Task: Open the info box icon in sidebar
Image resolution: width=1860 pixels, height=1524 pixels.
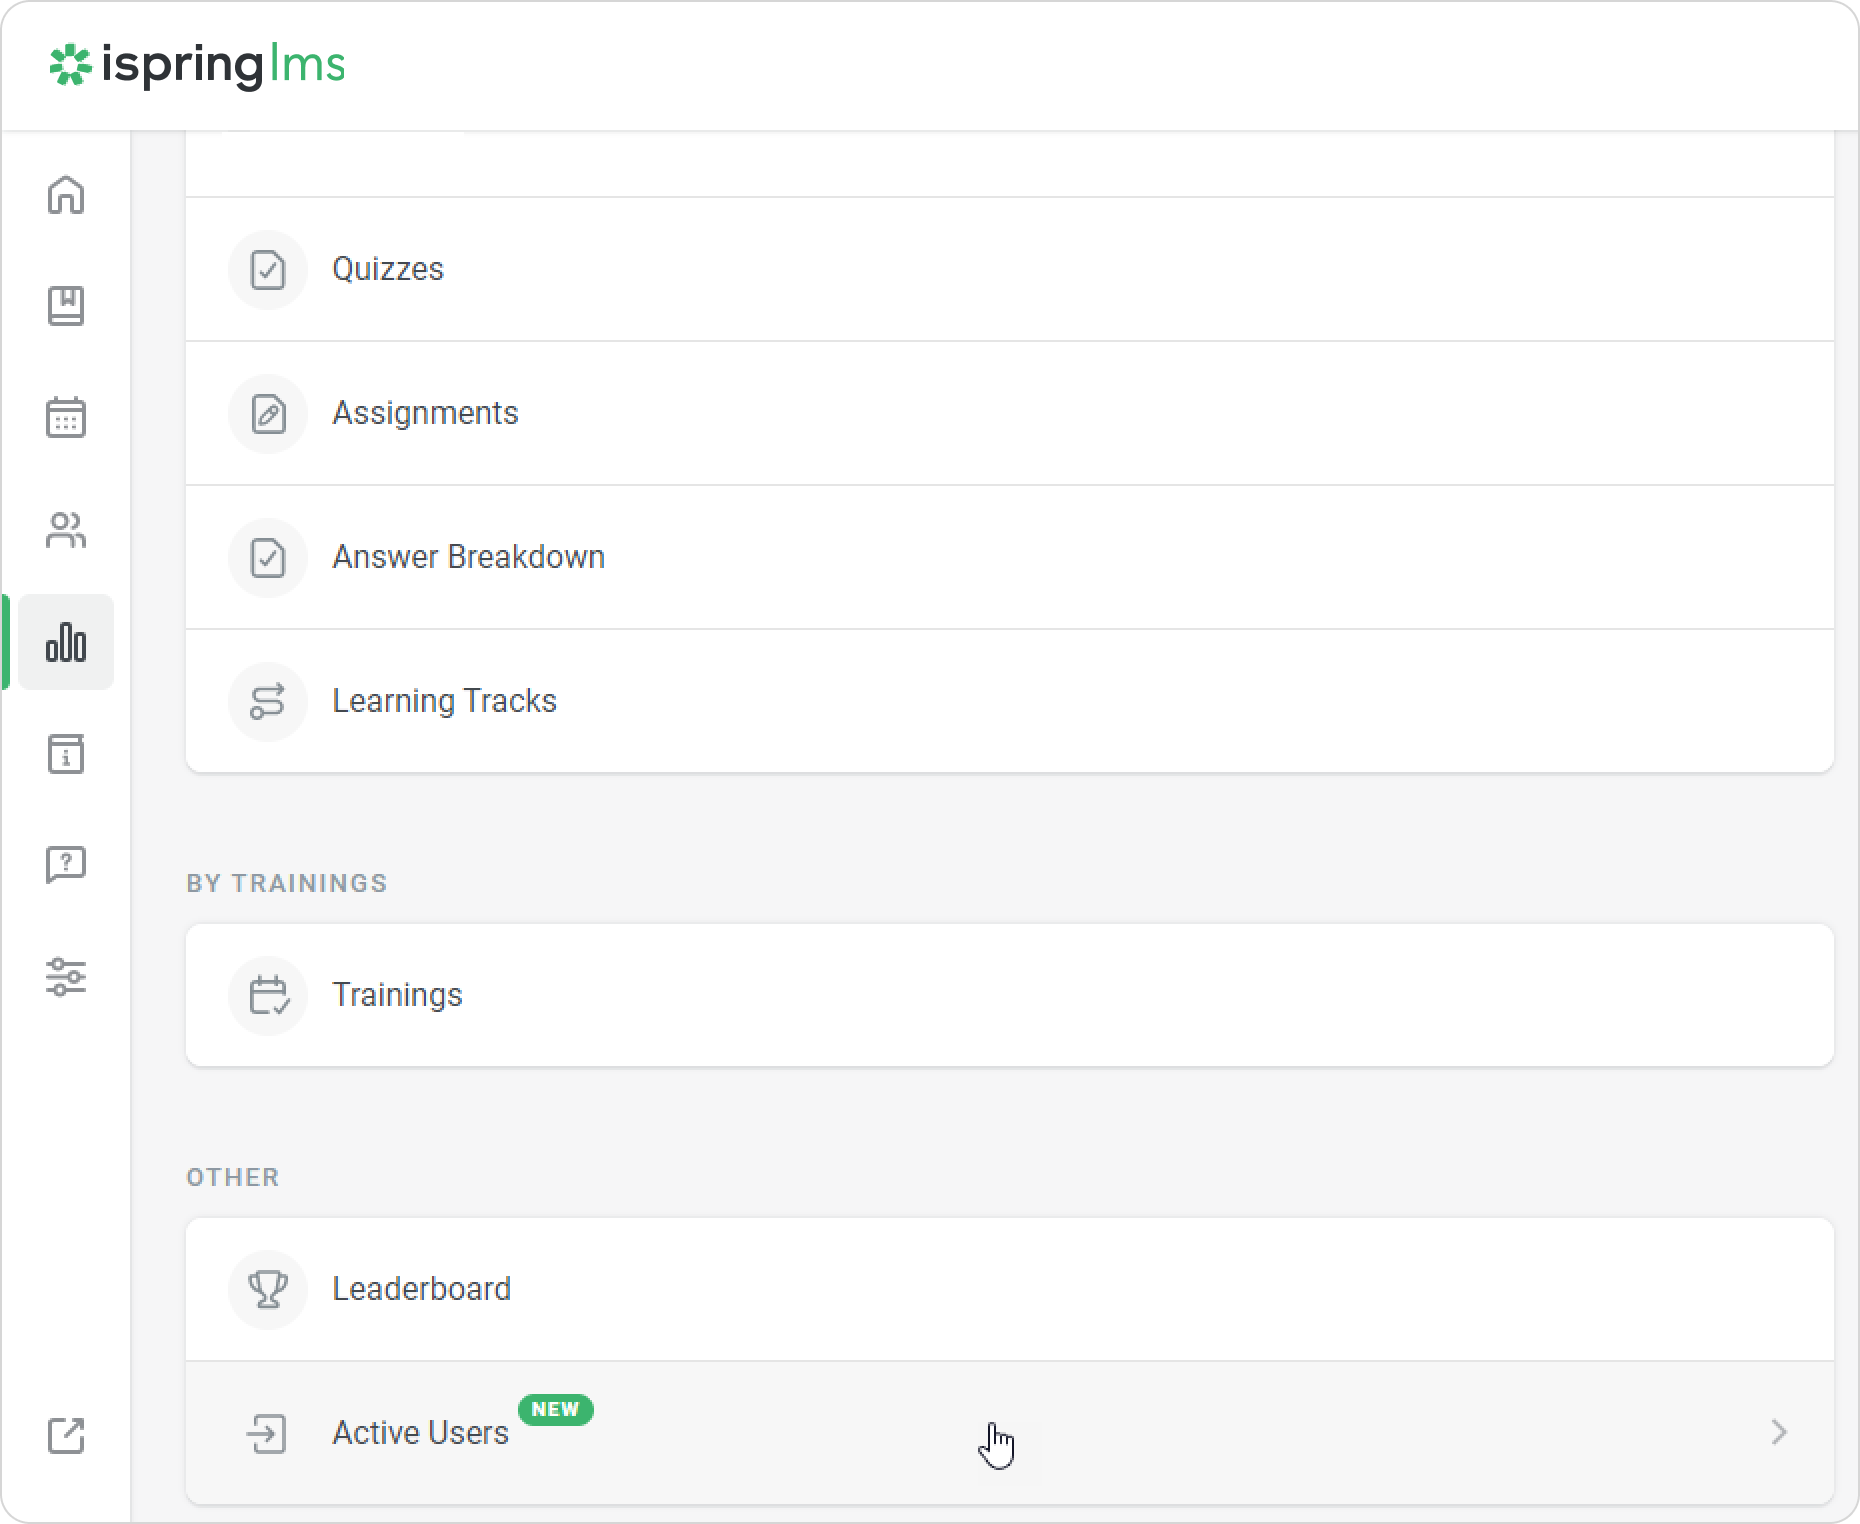Action: coord(66,754)
